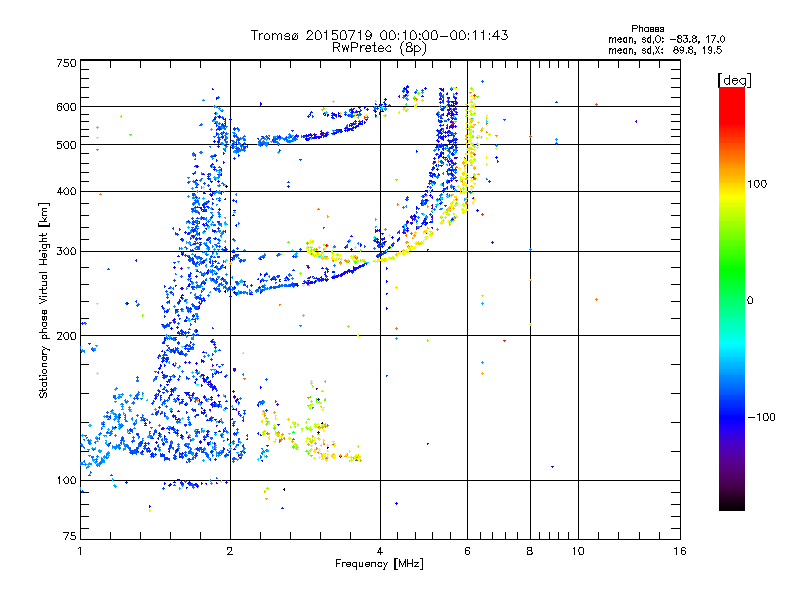Click the x-axis tick label '4'
The width and height of the screenshot is (800, 600).
[380, 551]
